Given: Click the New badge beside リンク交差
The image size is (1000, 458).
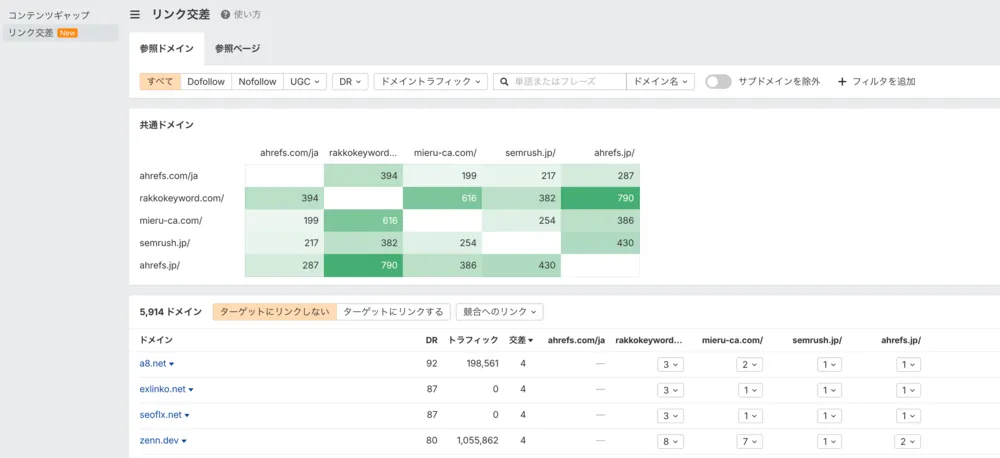Looking at the screenshot, I should [x=67, y=33].
